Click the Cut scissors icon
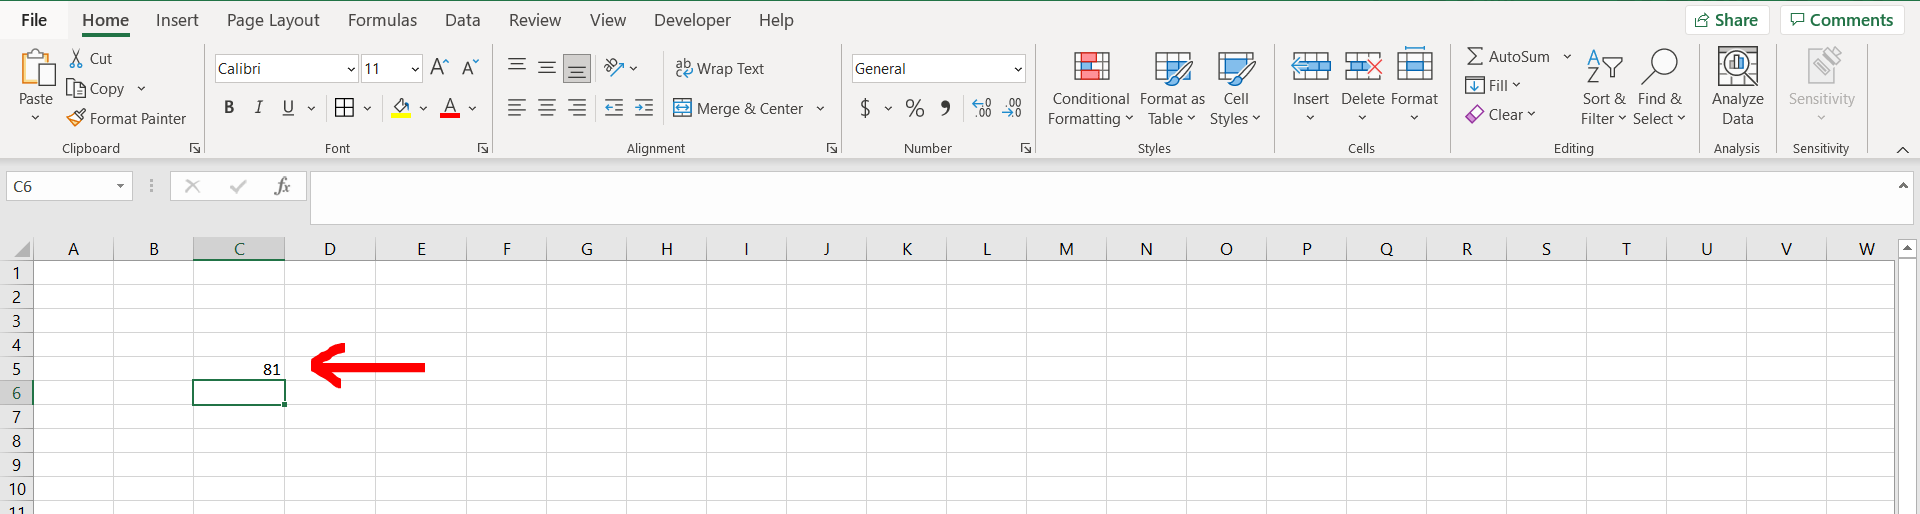Screen dimensions: 1920x514 [x=76, y=58]
